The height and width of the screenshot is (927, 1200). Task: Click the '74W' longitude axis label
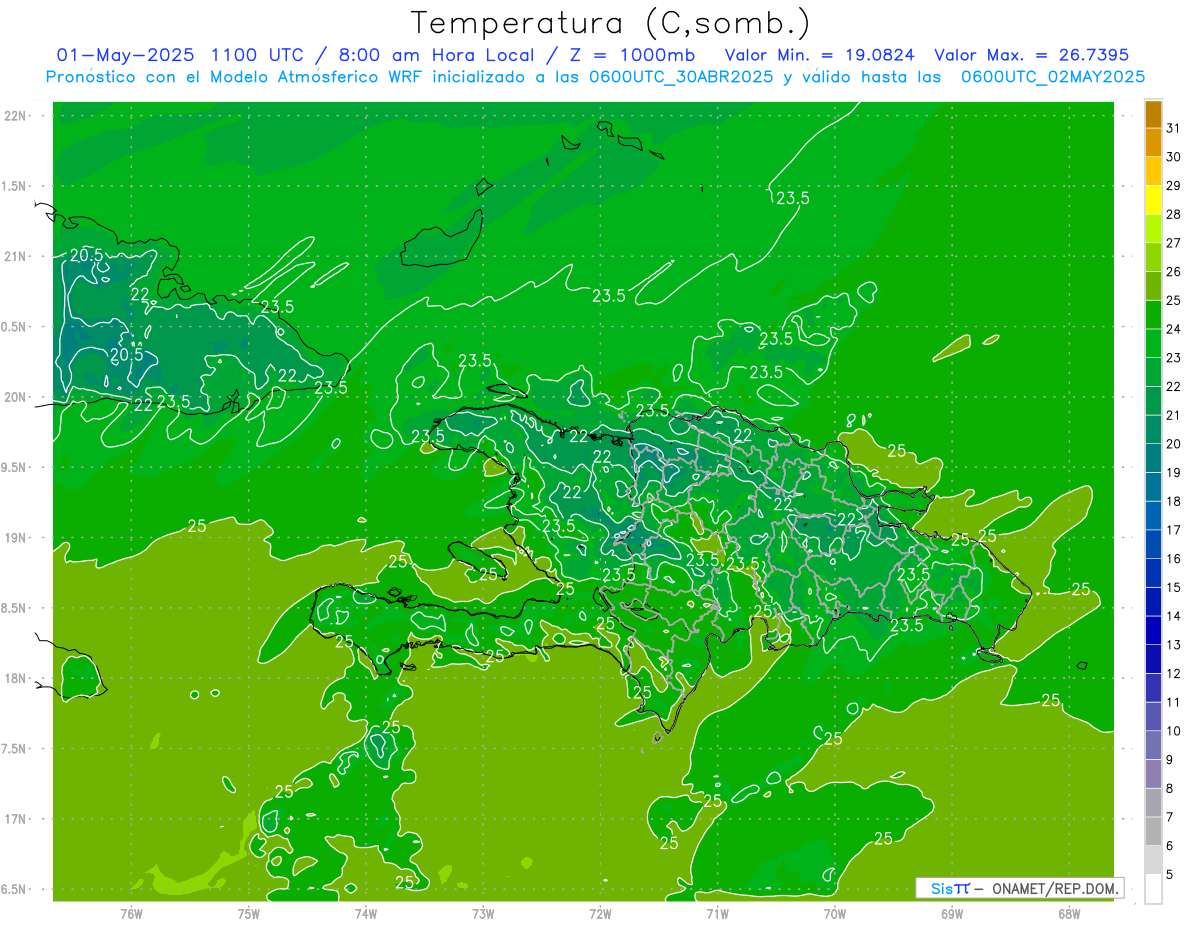366,913
